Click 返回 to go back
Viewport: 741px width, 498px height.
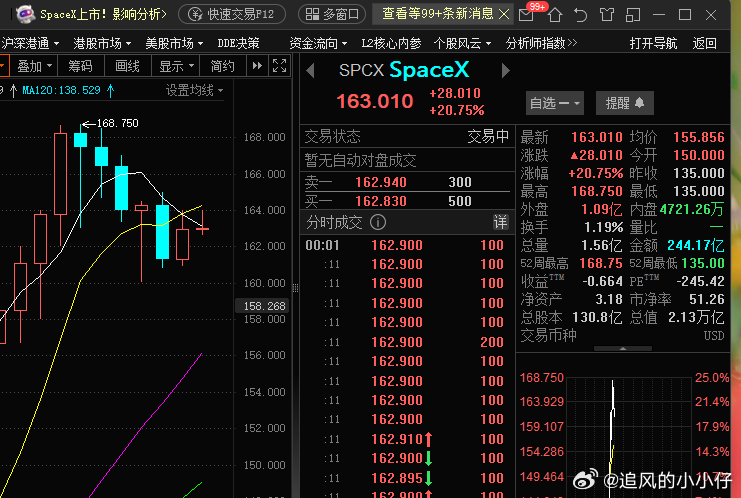coord(704,43)
